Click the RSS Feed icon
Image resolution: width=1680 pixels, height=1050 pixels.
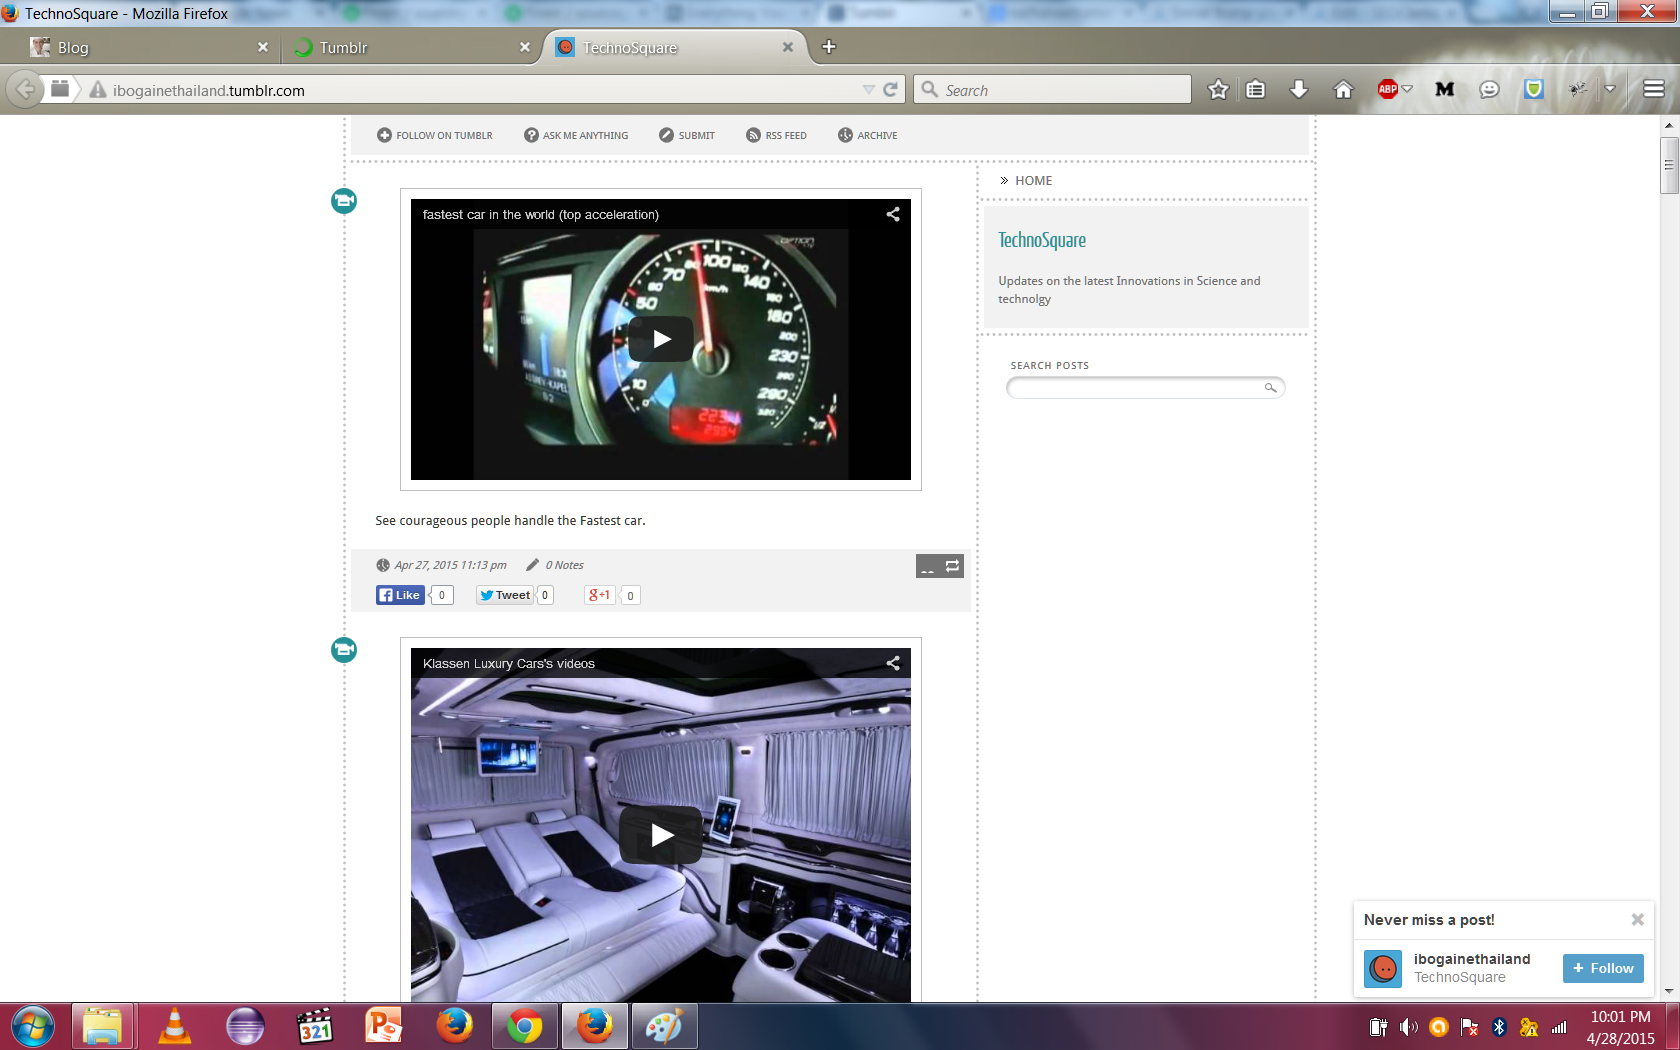click(753, 135)
